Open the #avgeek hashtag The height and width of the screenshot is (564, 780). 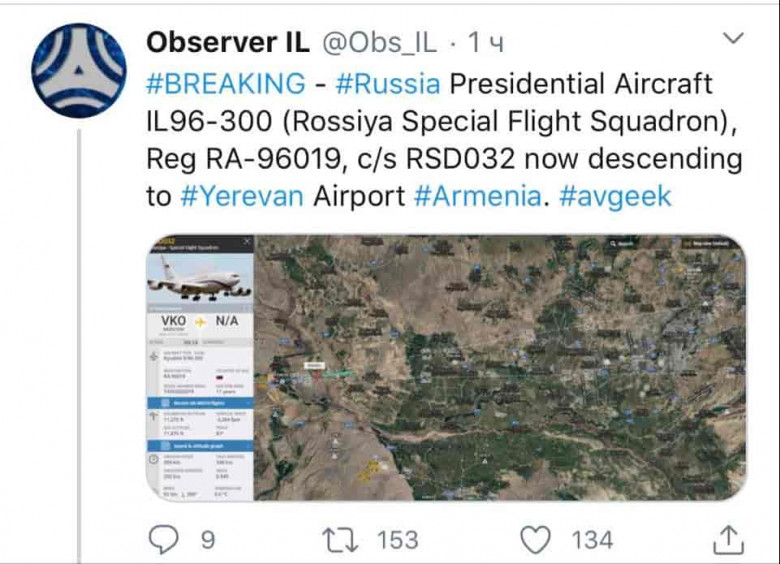pos(615,195)
